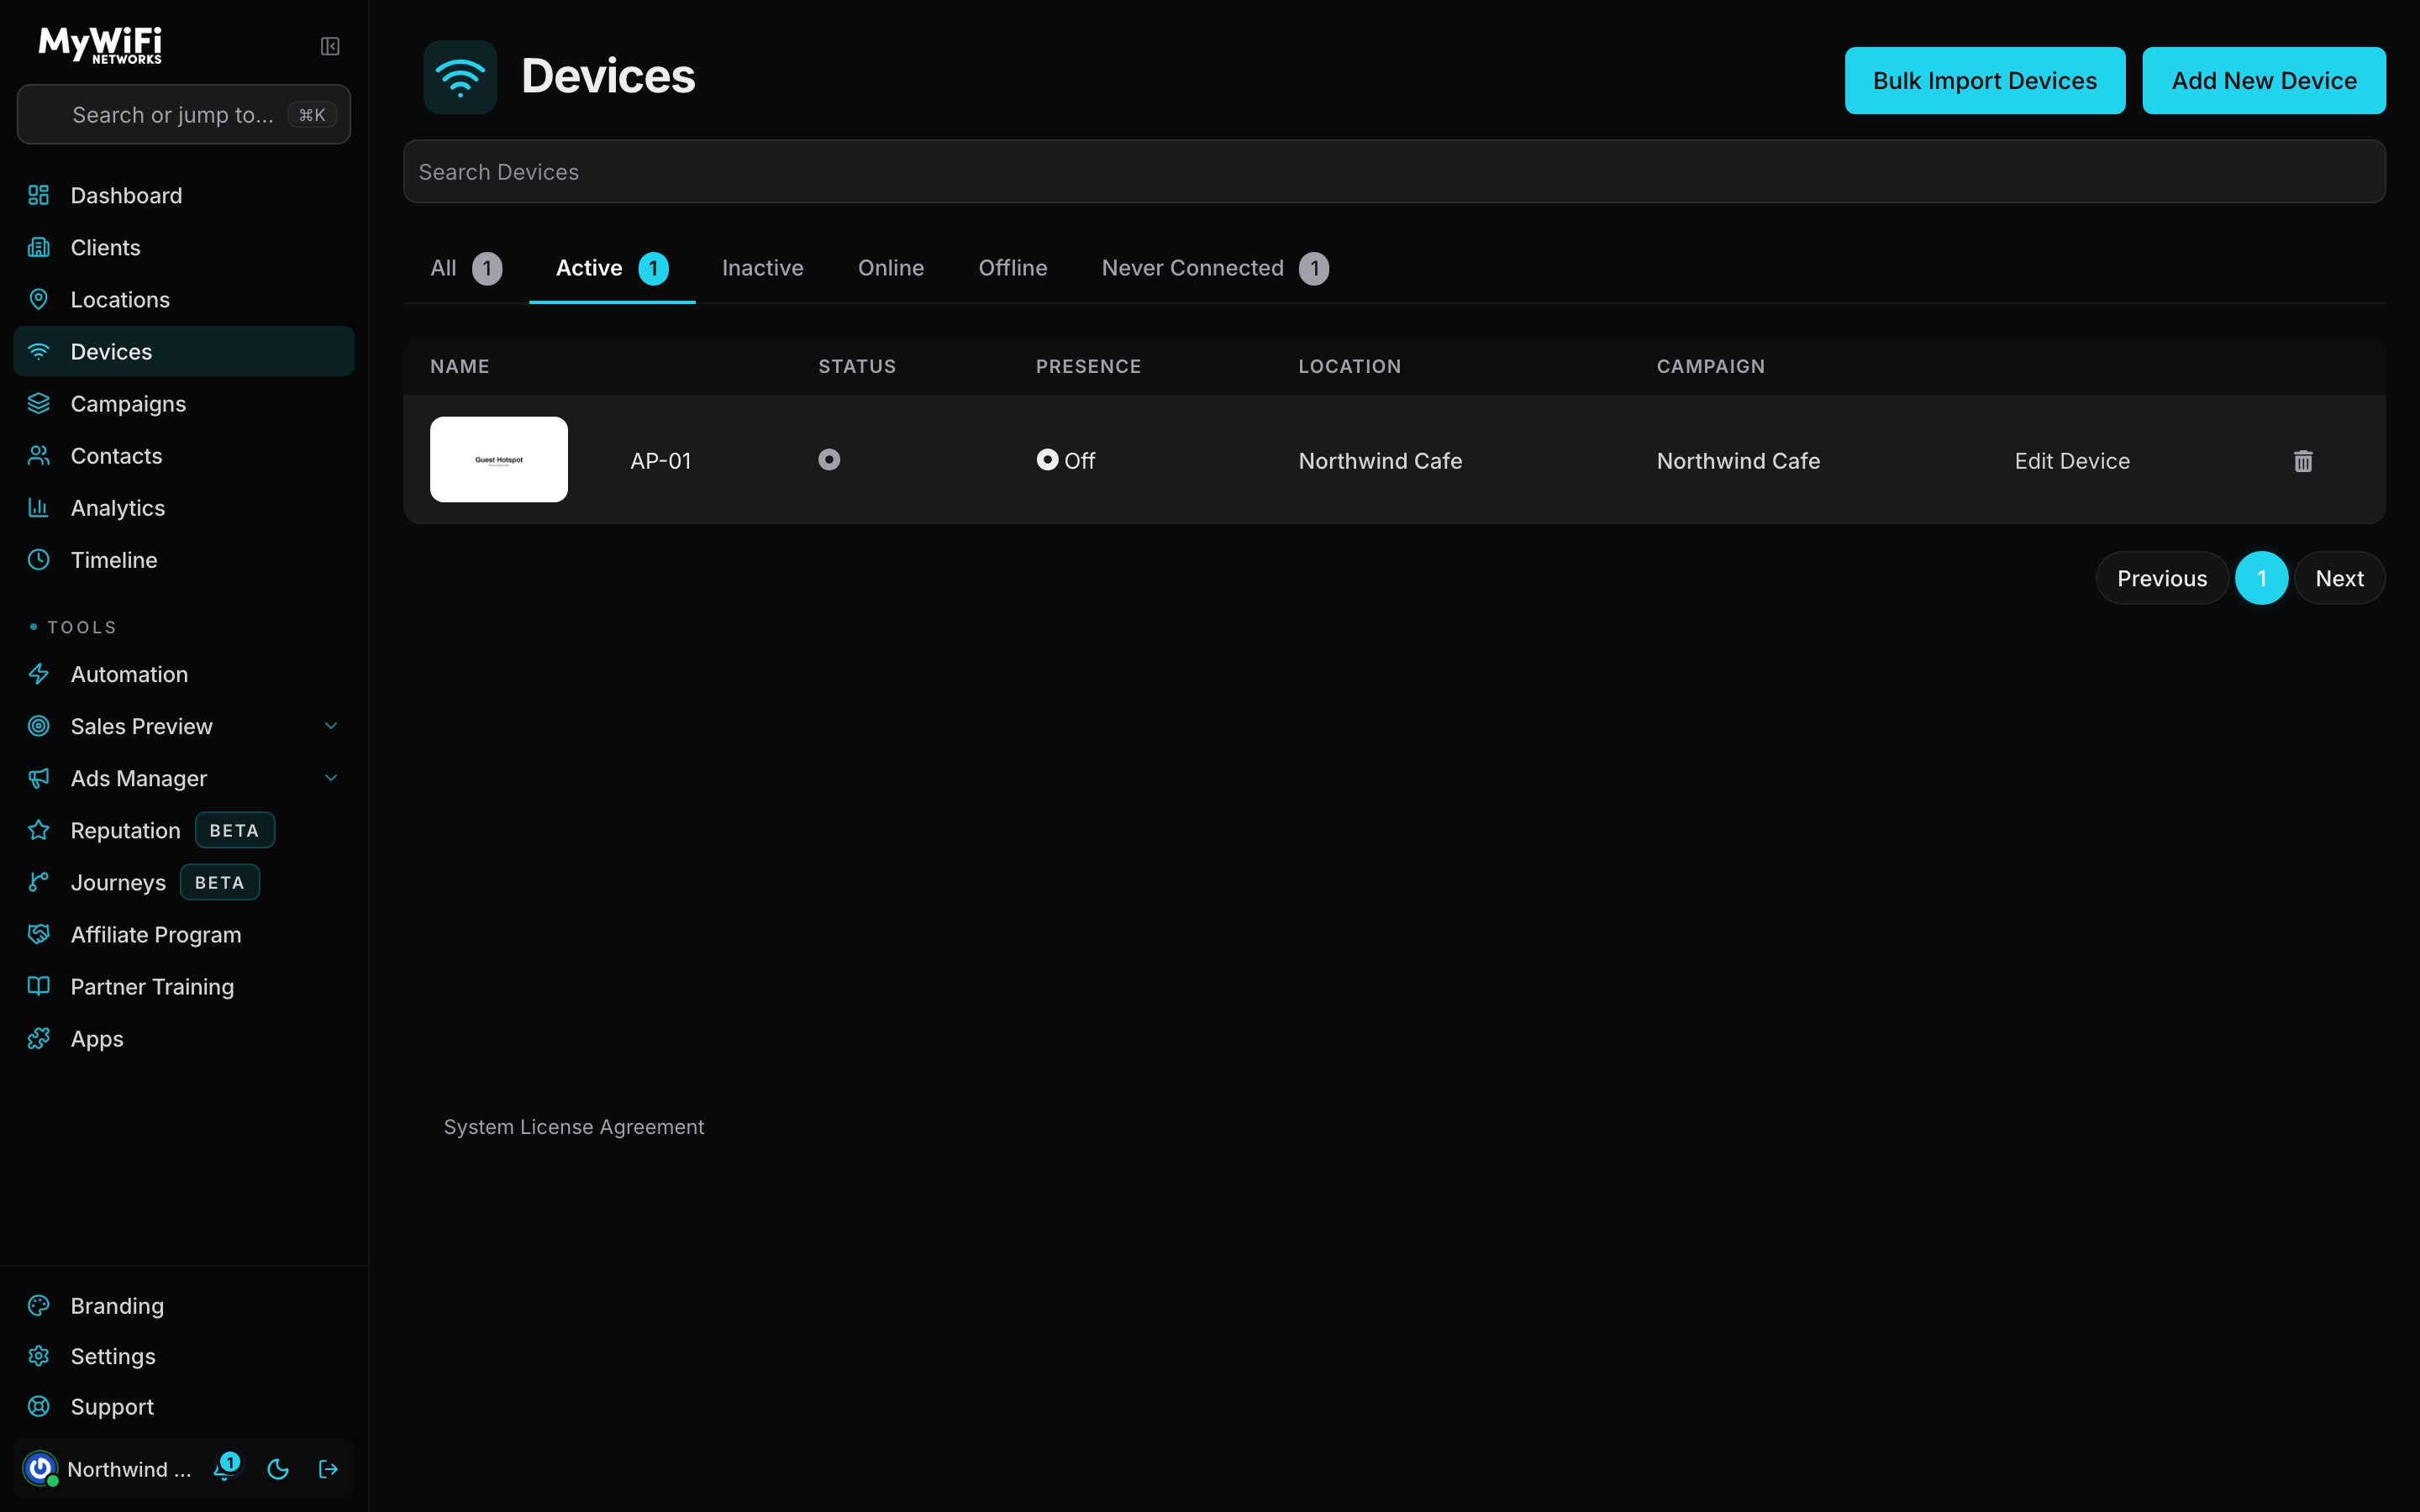Click the Journeys branch icon
The image size is (2420, 1512).
coord(38,882)
